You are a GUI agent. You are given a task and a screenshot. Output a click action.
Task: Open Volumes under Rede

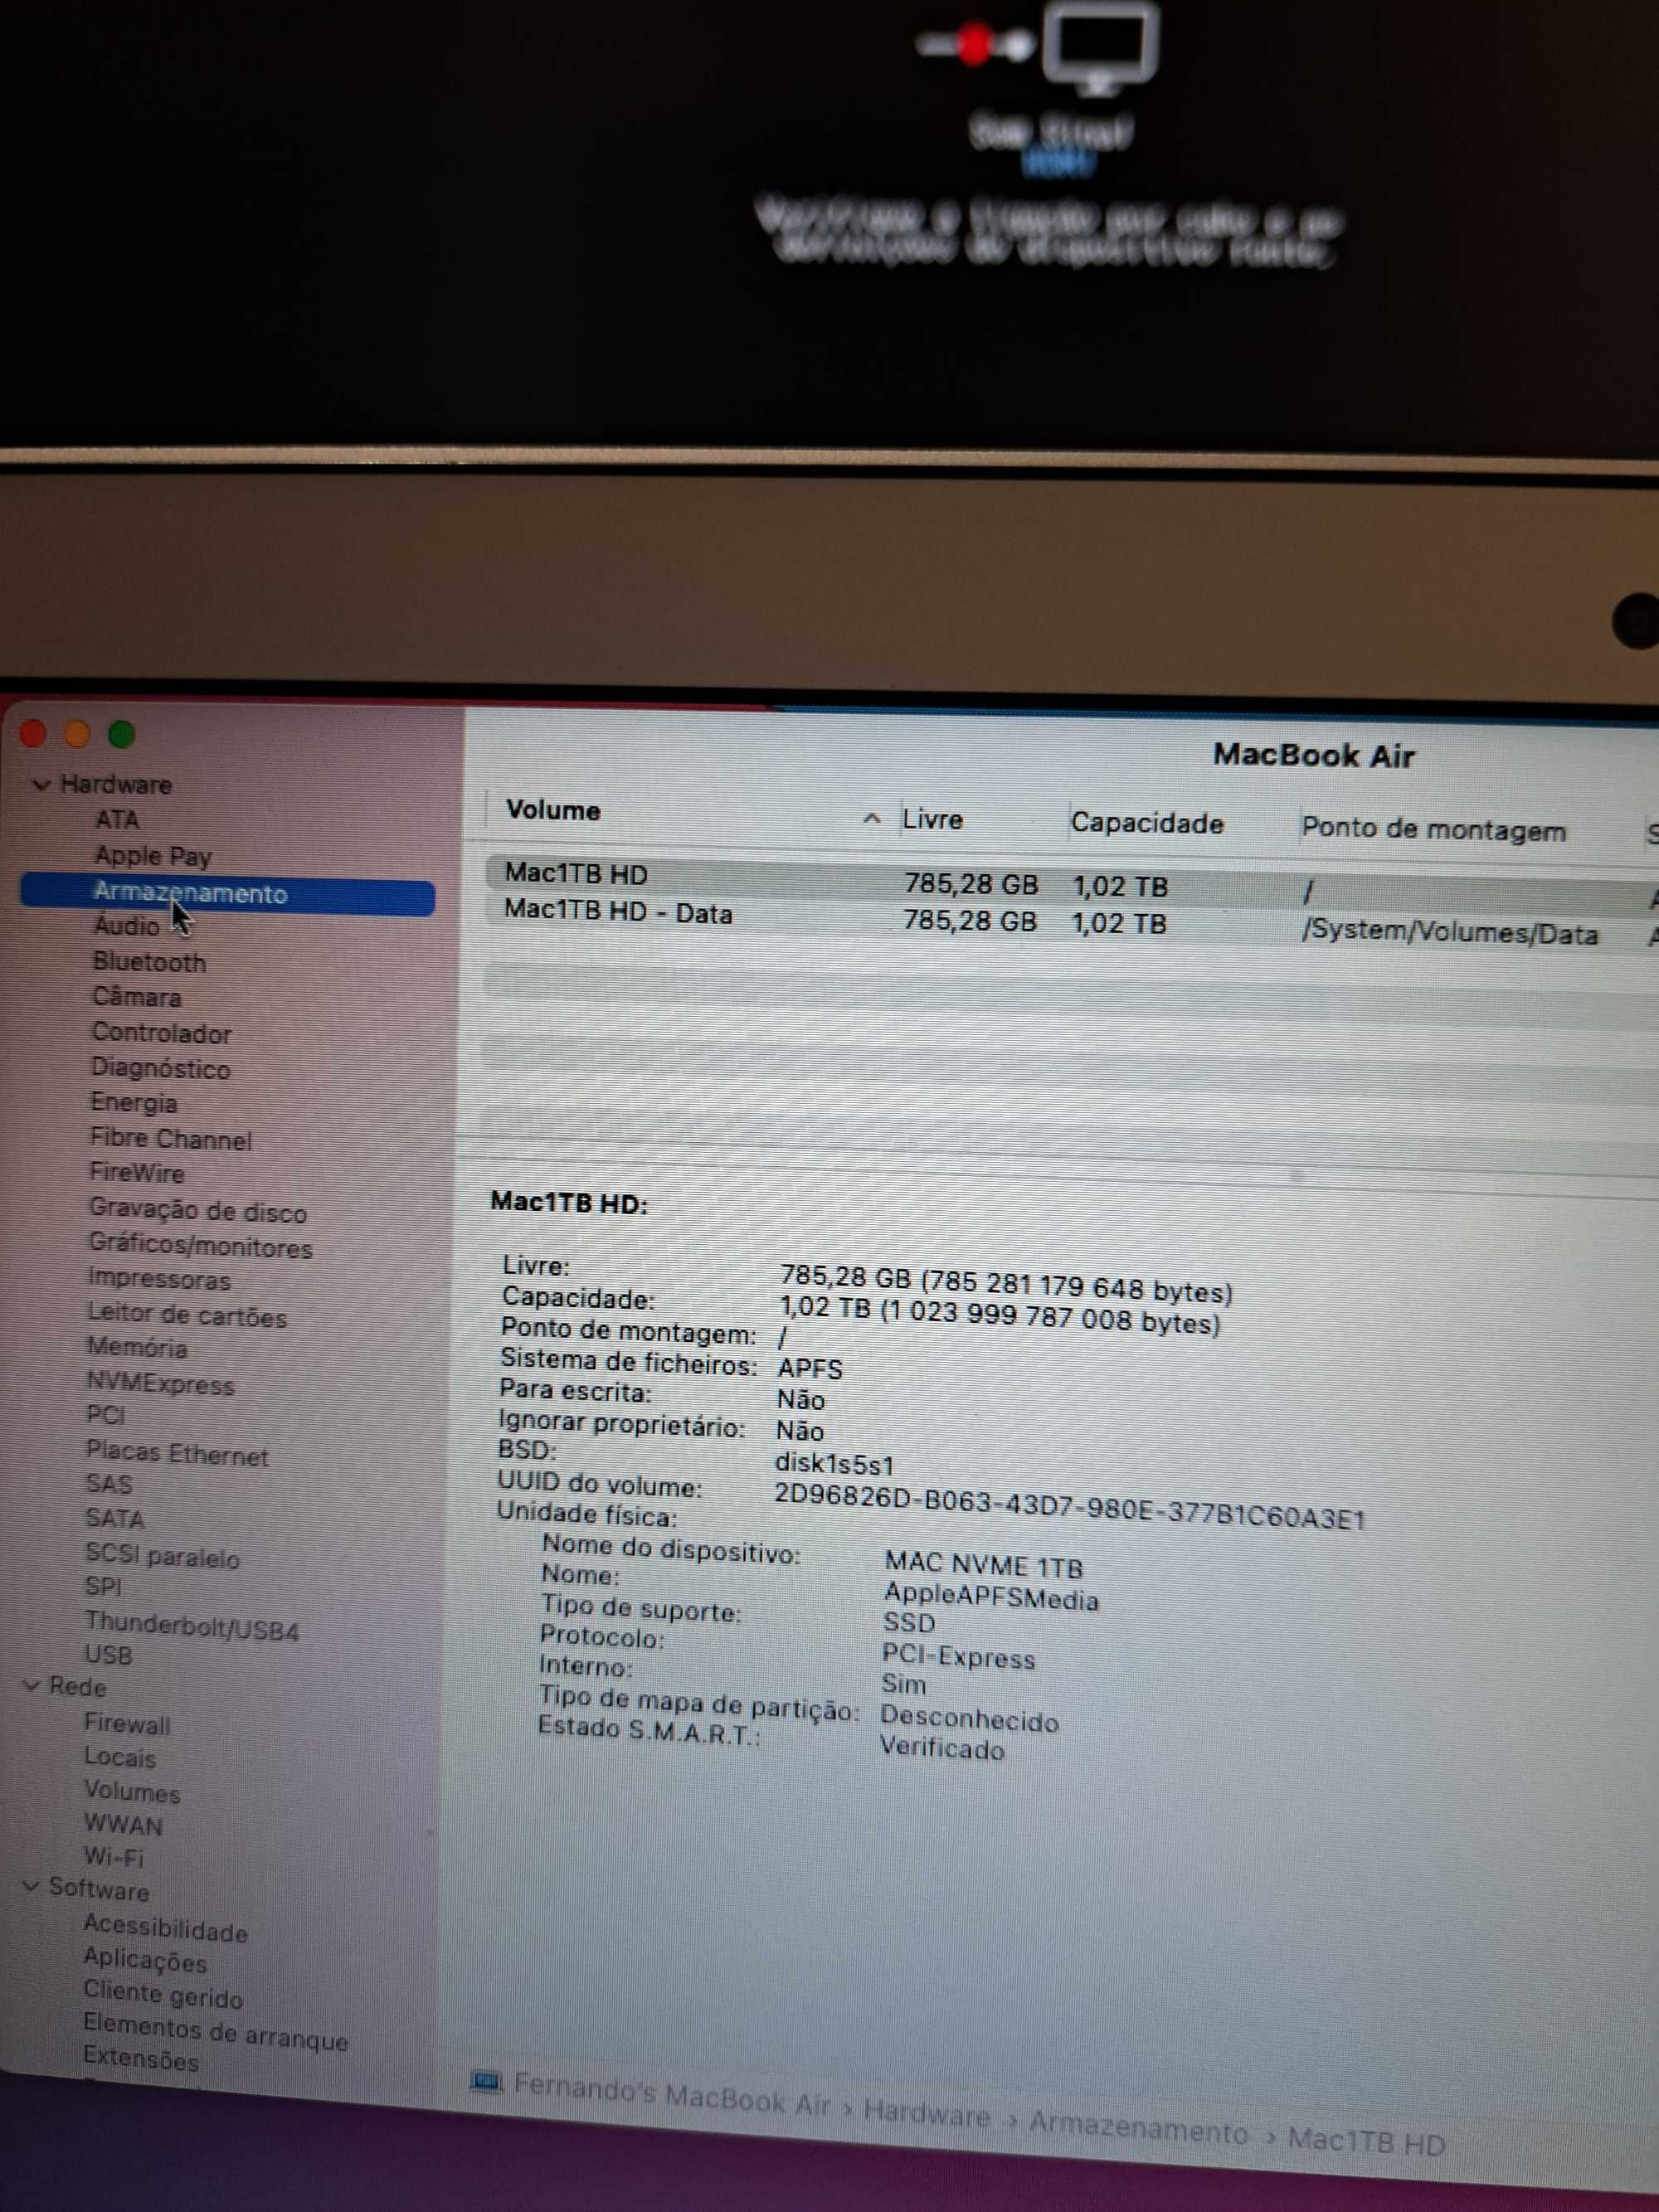pos(132,1793)
